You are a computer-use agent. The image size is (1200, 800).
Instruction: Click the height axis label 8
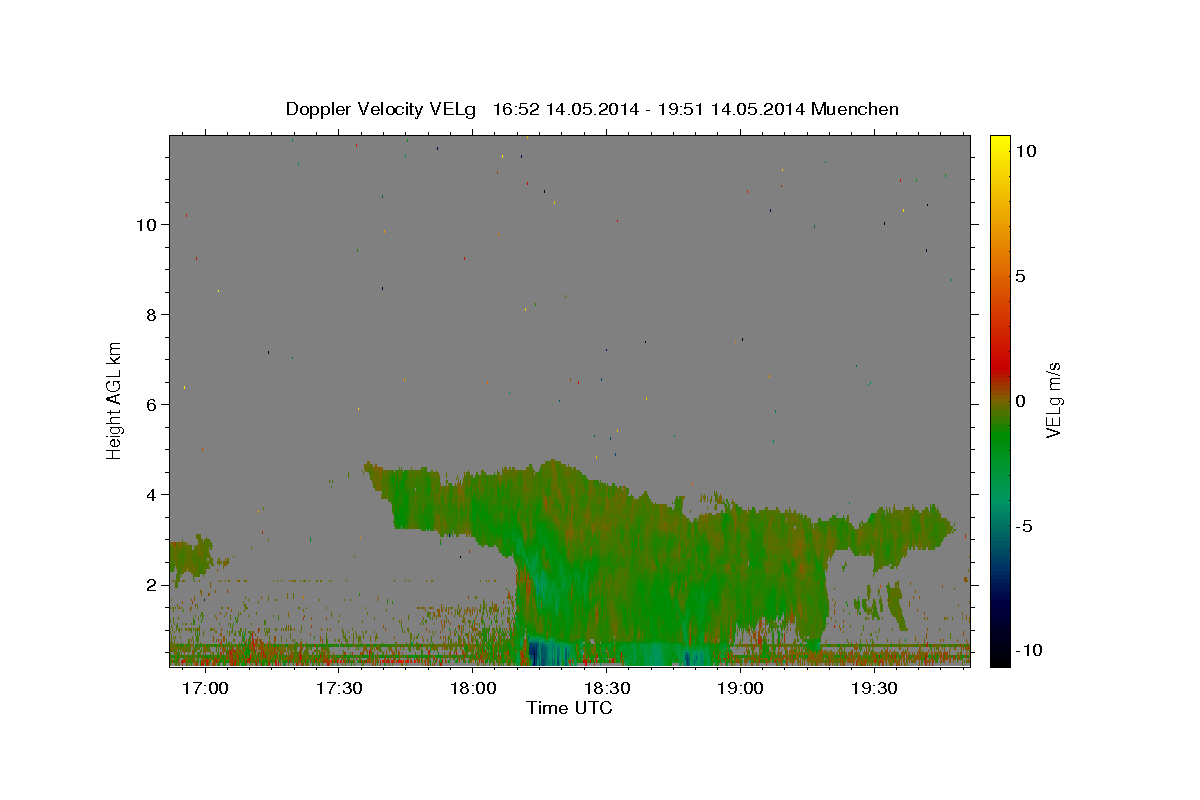(x=152, y=315)
